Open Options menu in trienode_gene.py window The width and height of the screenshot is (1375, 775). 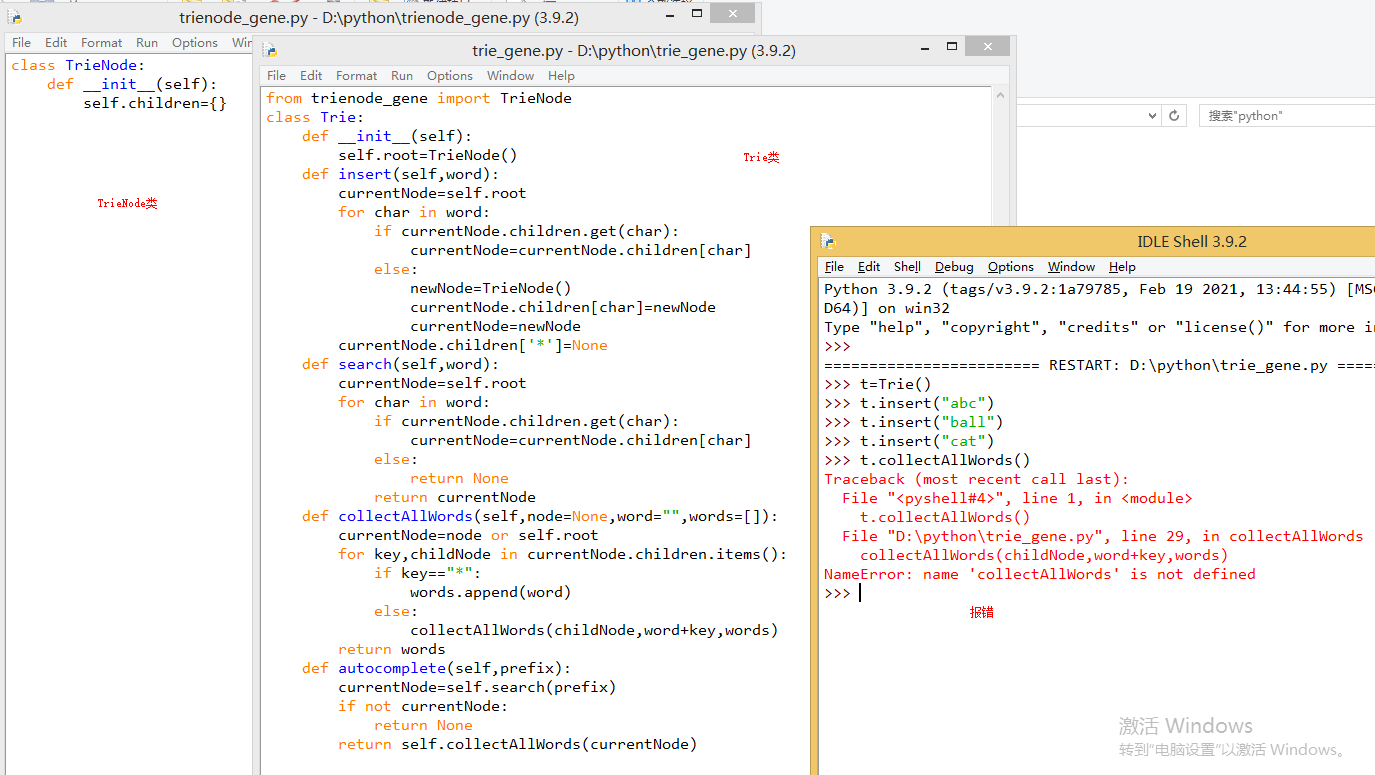(x=194, y=43)
